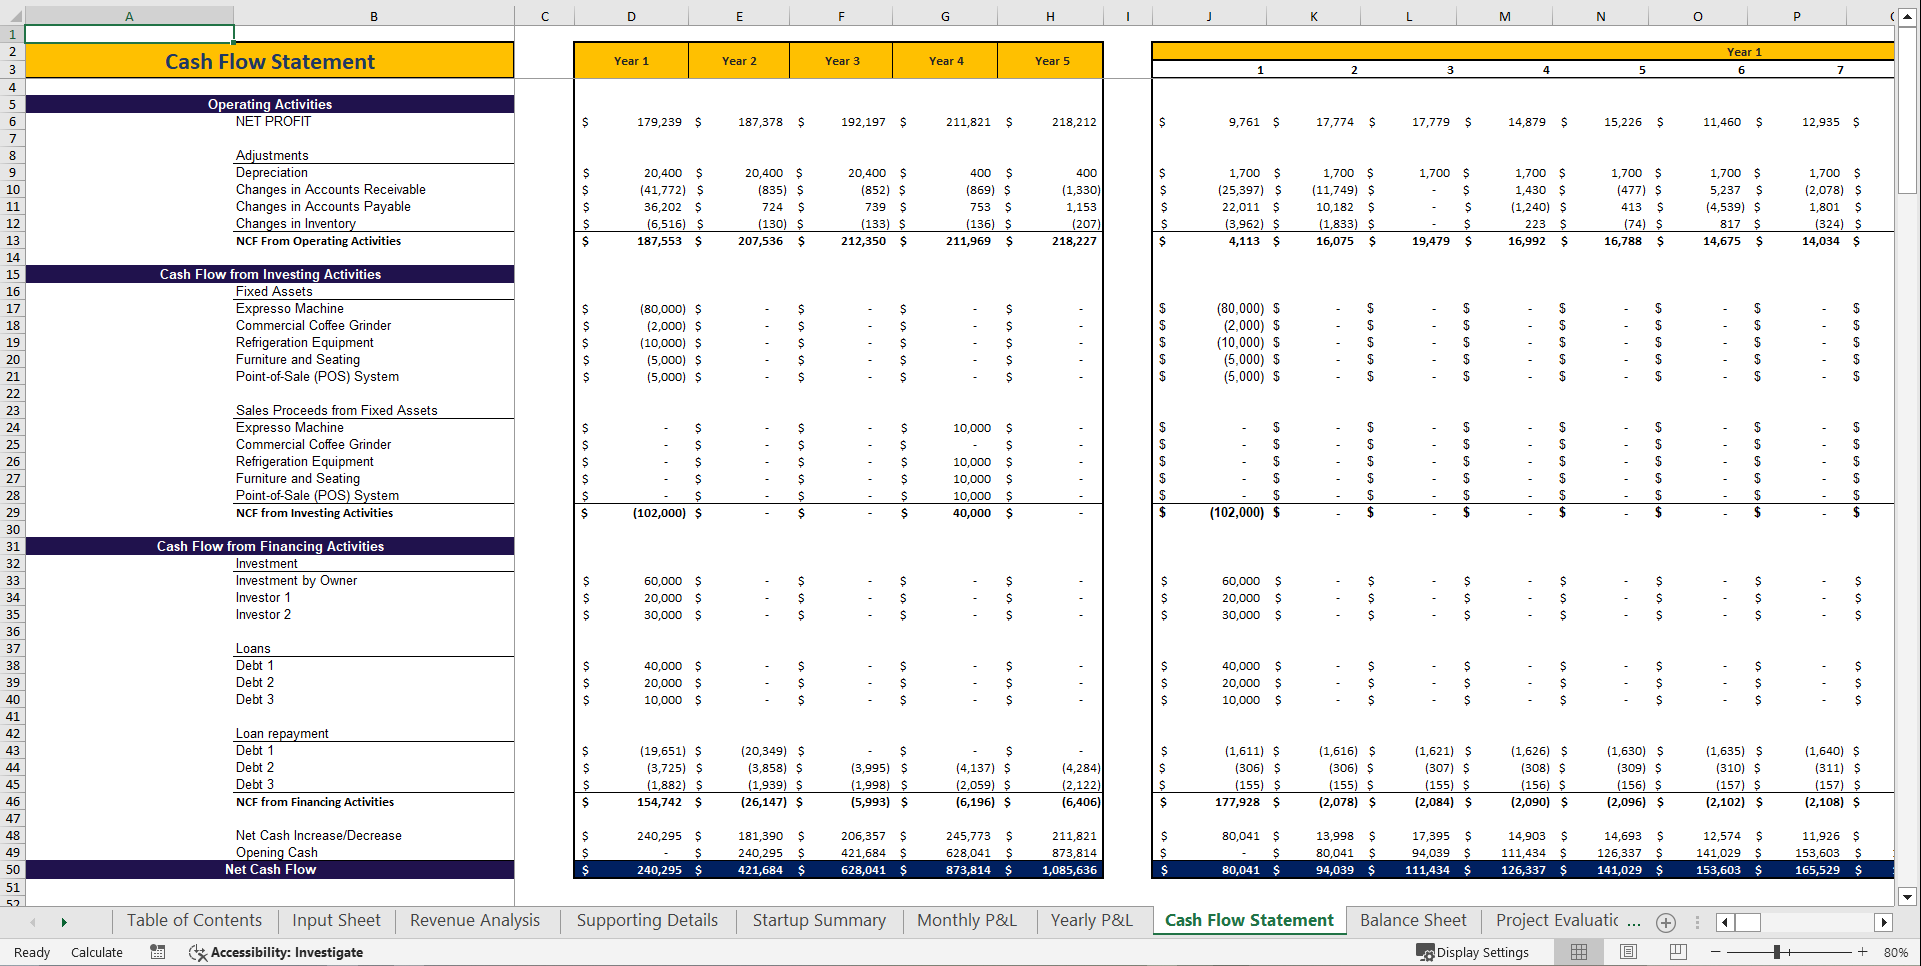Open the All Sheets list menu

34,921
